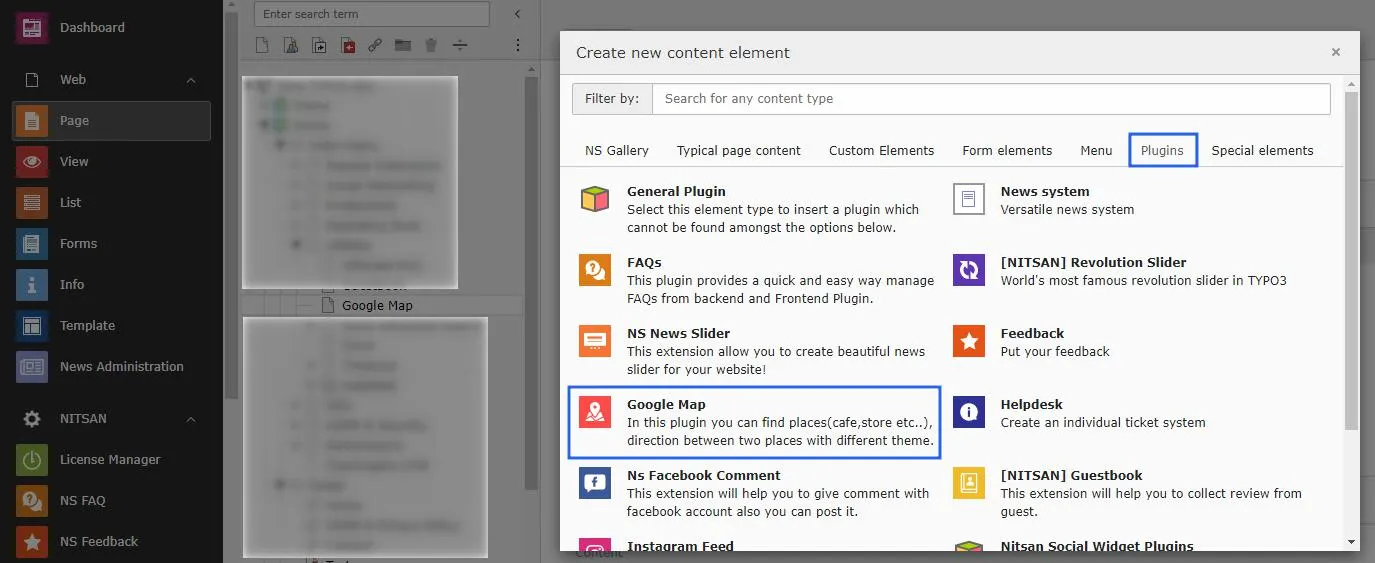1375x563 pixels.
Task: Click the Feedback star icon
Action: [x=968, y=341]
